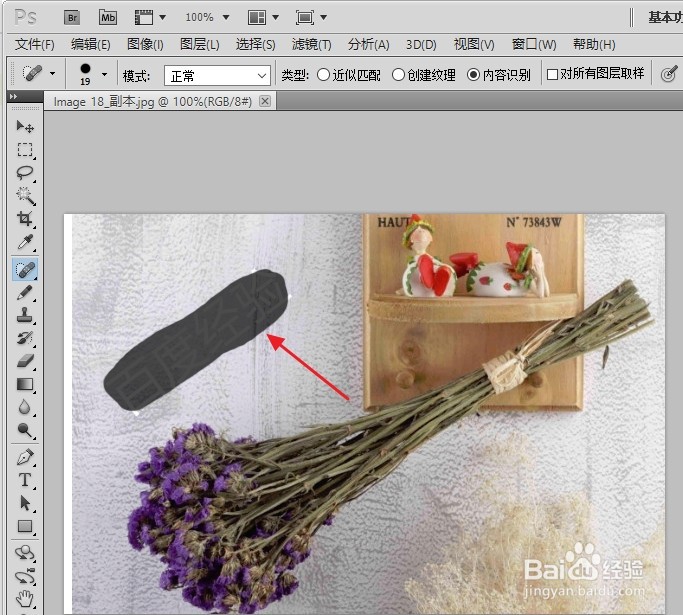Open the 编辑(E) menu
The image size is (683, 615).
[91, 44]
